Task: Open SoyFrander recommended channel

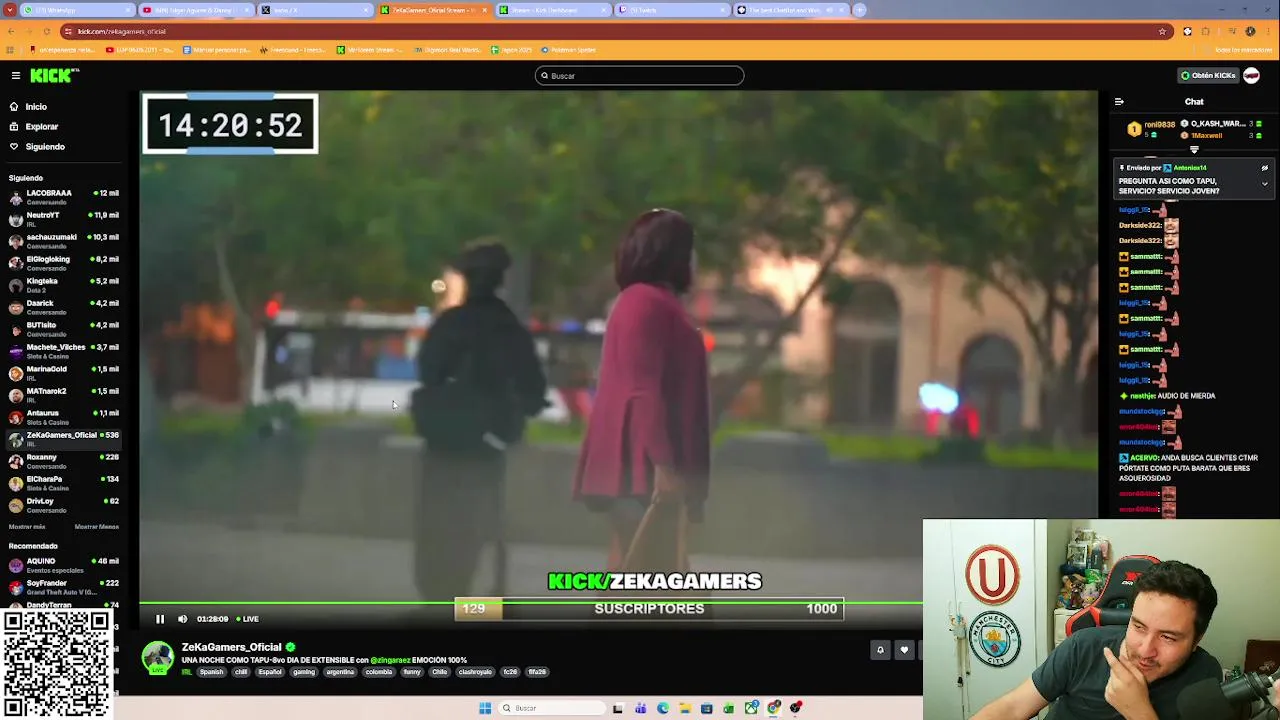Action: click(x=64, y=586)
